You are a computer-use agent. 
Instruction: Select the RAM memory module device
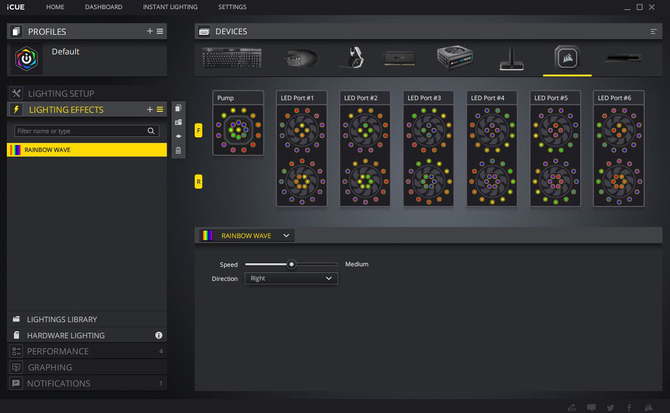(399, 58)
